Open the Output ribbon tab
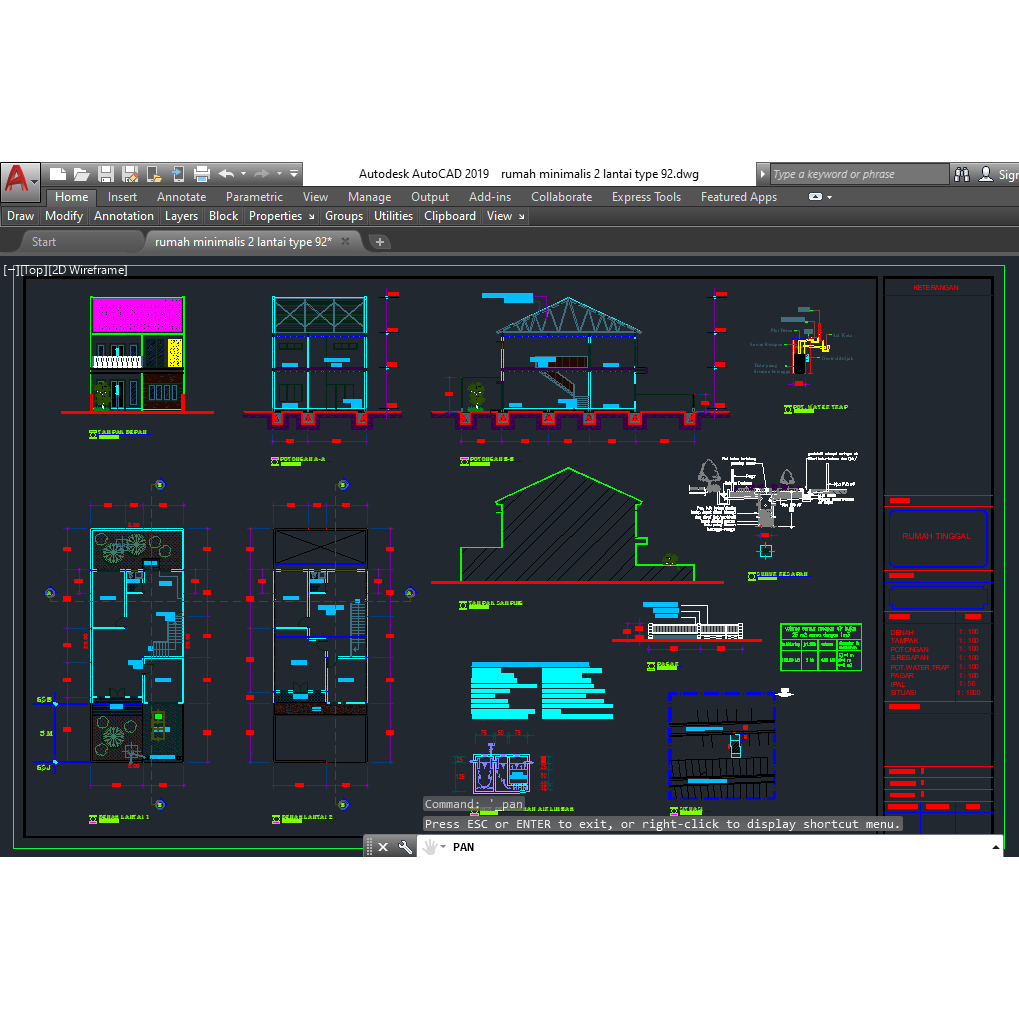This screenshot has height=1019, width=1019. (430, 197)
